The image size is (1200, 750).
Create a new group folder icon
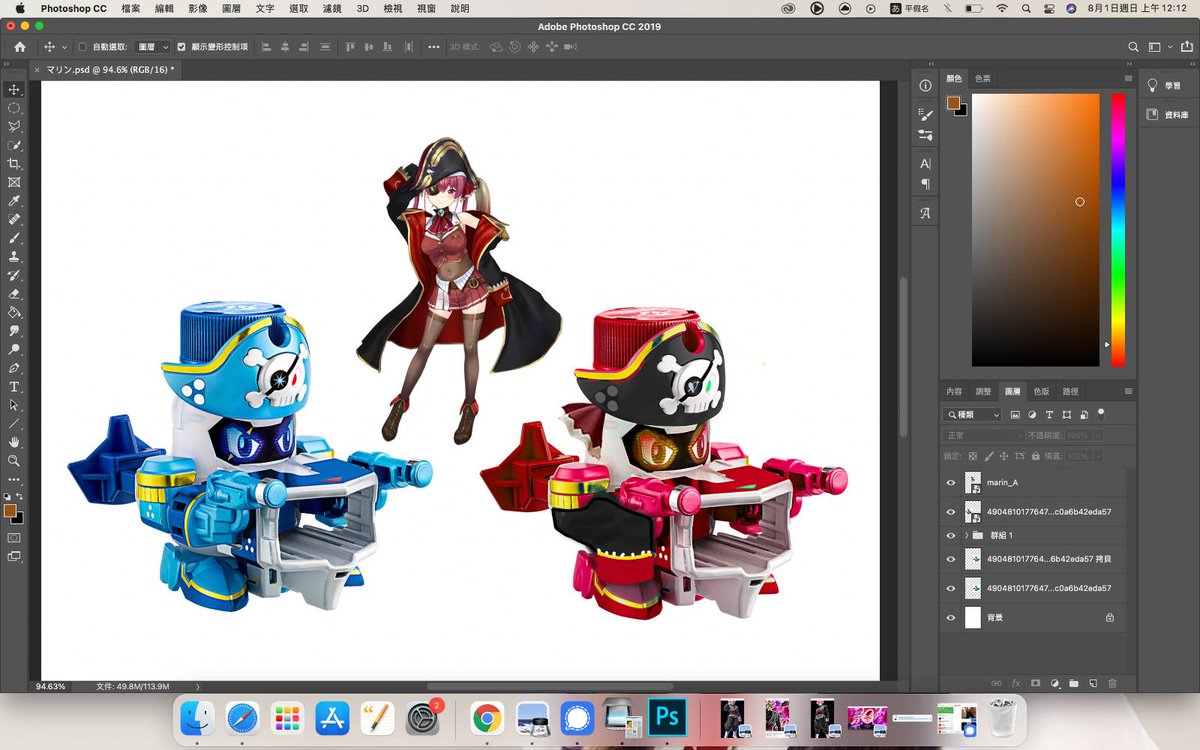[x=1073, y=683]
